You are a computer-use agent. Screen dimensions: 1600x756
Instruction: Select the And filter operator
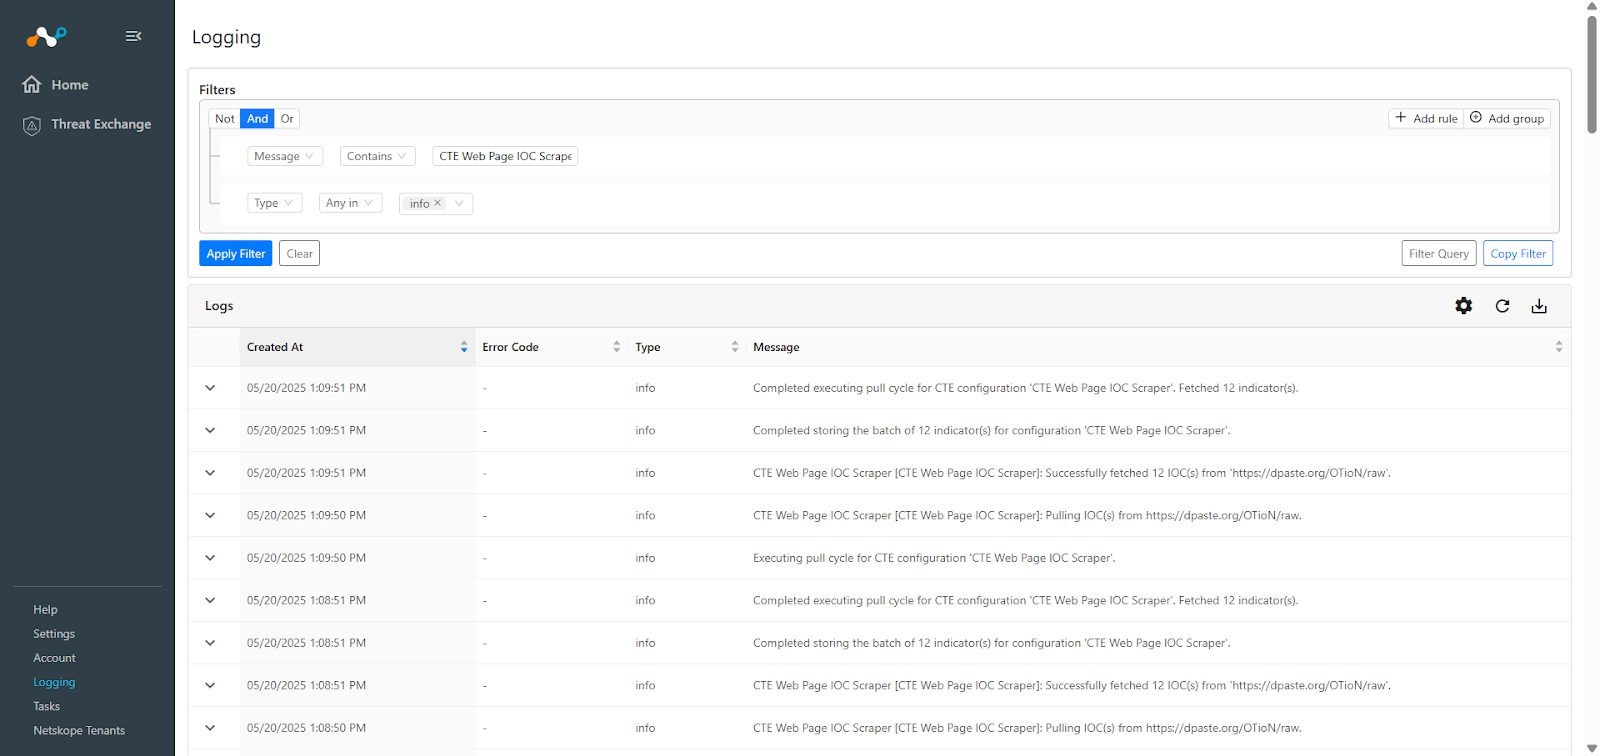(x=257, y=119)
